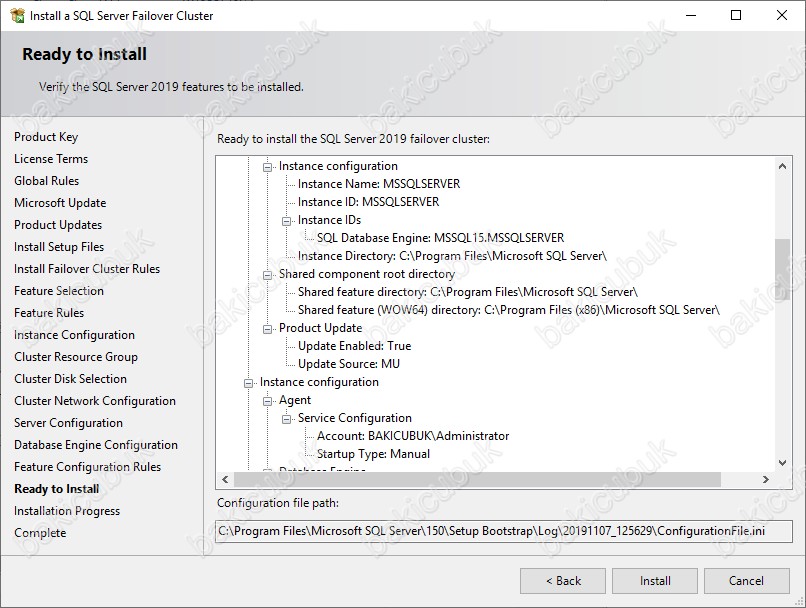Select the Instance Directory row
806x608 pixels.
coord(452,256)
